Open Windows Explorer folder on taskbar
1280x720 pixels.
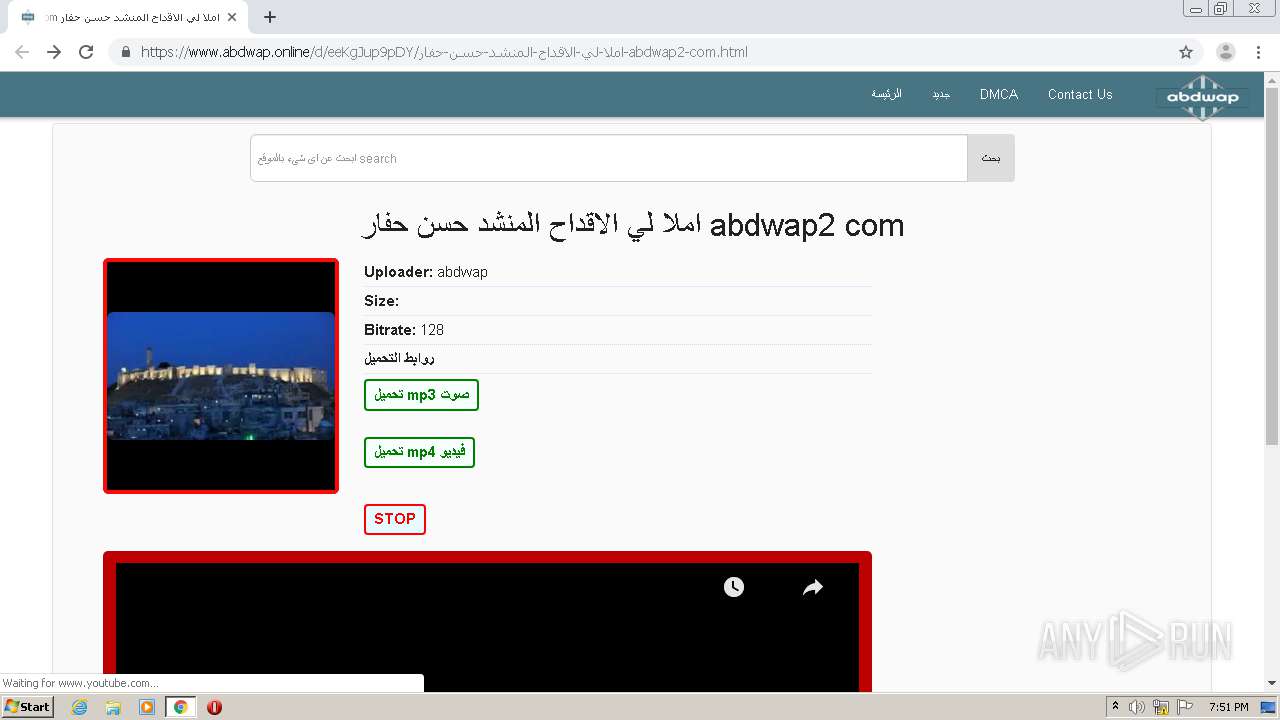113,707
